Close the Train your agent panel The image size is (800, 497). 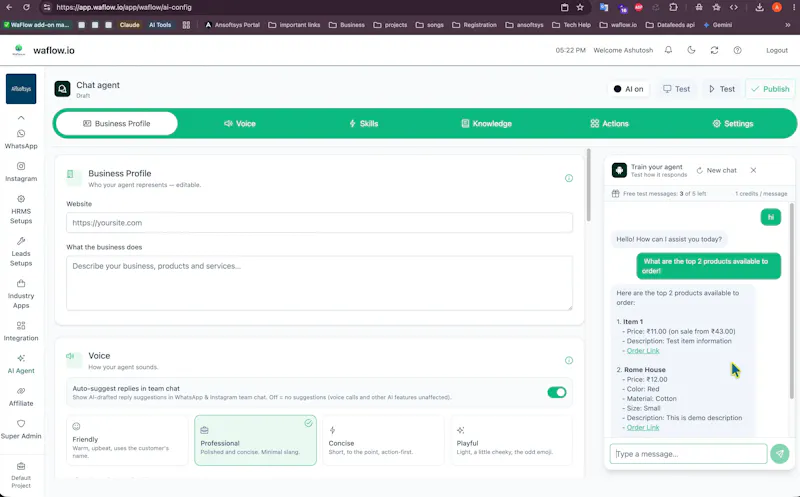pyautogui.click(x=754, y=170)
